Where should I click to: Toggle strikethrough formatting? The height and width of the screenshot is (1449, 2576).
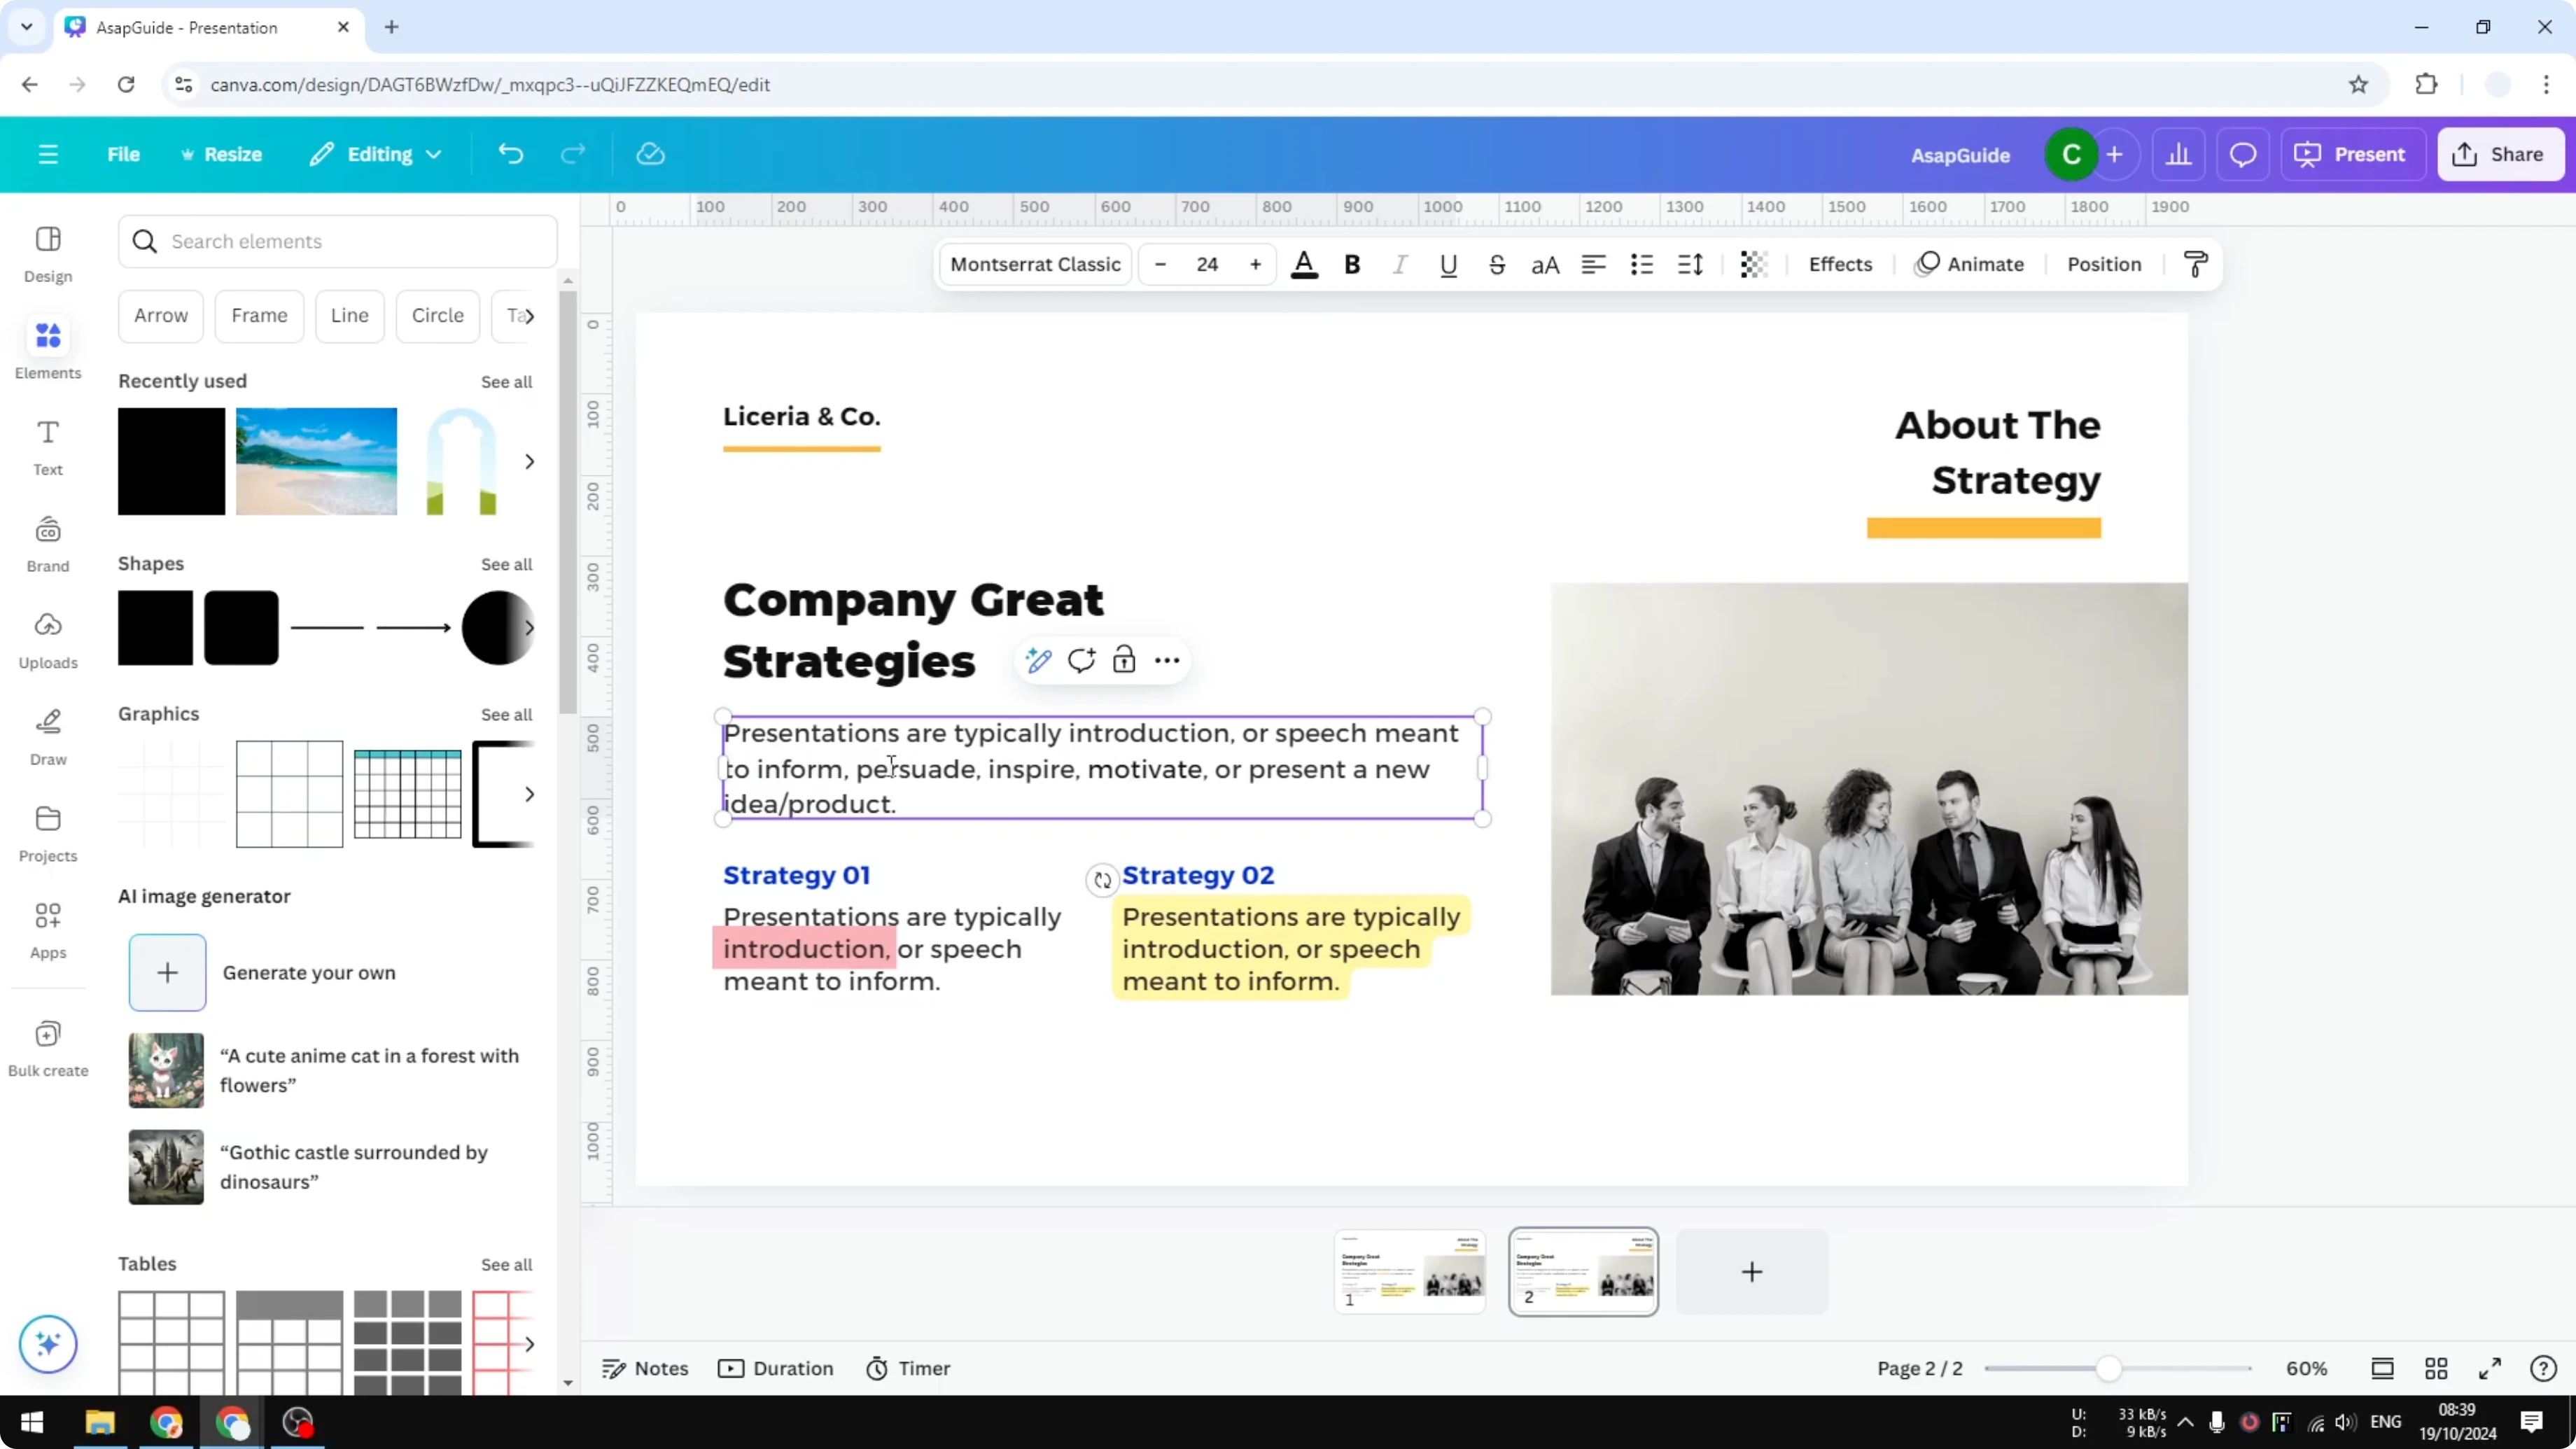[1497, 264]
